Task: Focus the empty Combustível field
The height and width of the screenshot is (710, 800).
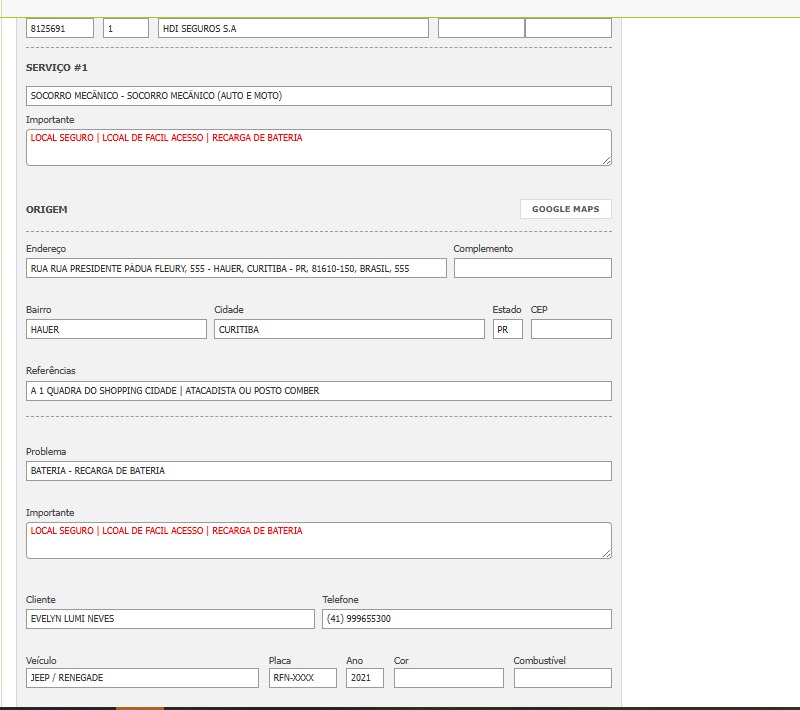Action: [x=562, y=678]
